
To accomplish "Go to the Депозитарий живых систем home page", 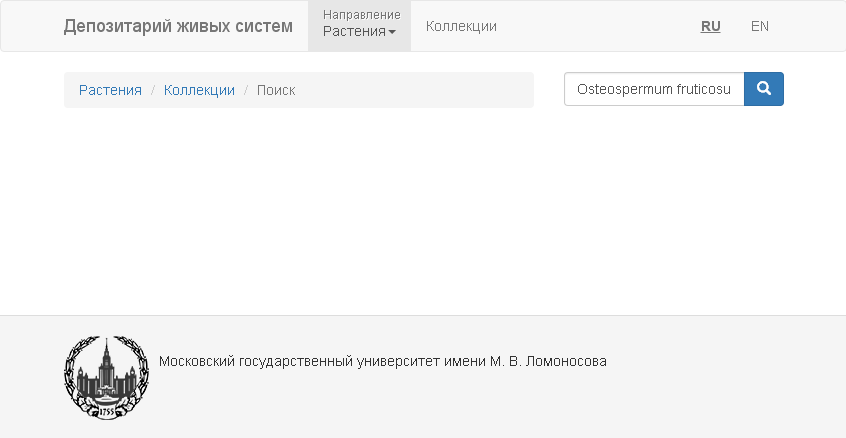I will click(x=178, y=26).
